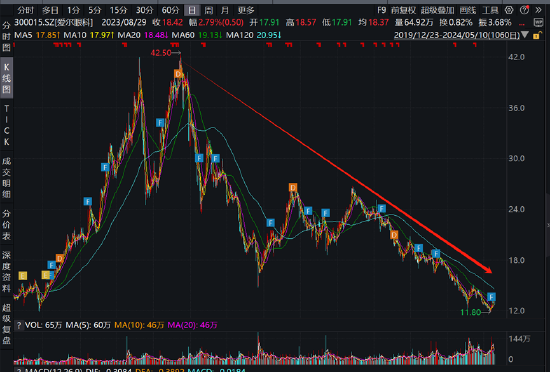The width and height of the screenshot is (550, 372).
Task: Click the 42.50 high price label
Action: (x=161, y=53)
